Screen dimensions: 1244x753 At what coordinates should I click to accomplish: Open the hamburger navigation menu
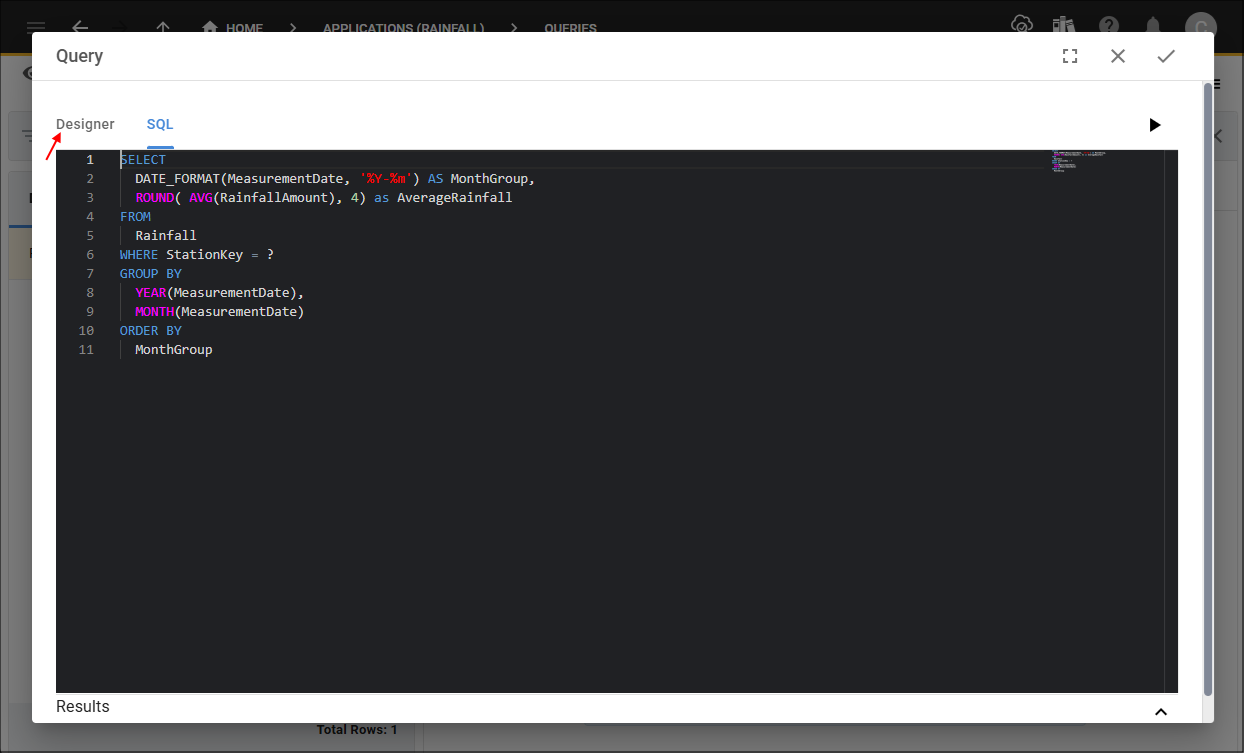36,27
